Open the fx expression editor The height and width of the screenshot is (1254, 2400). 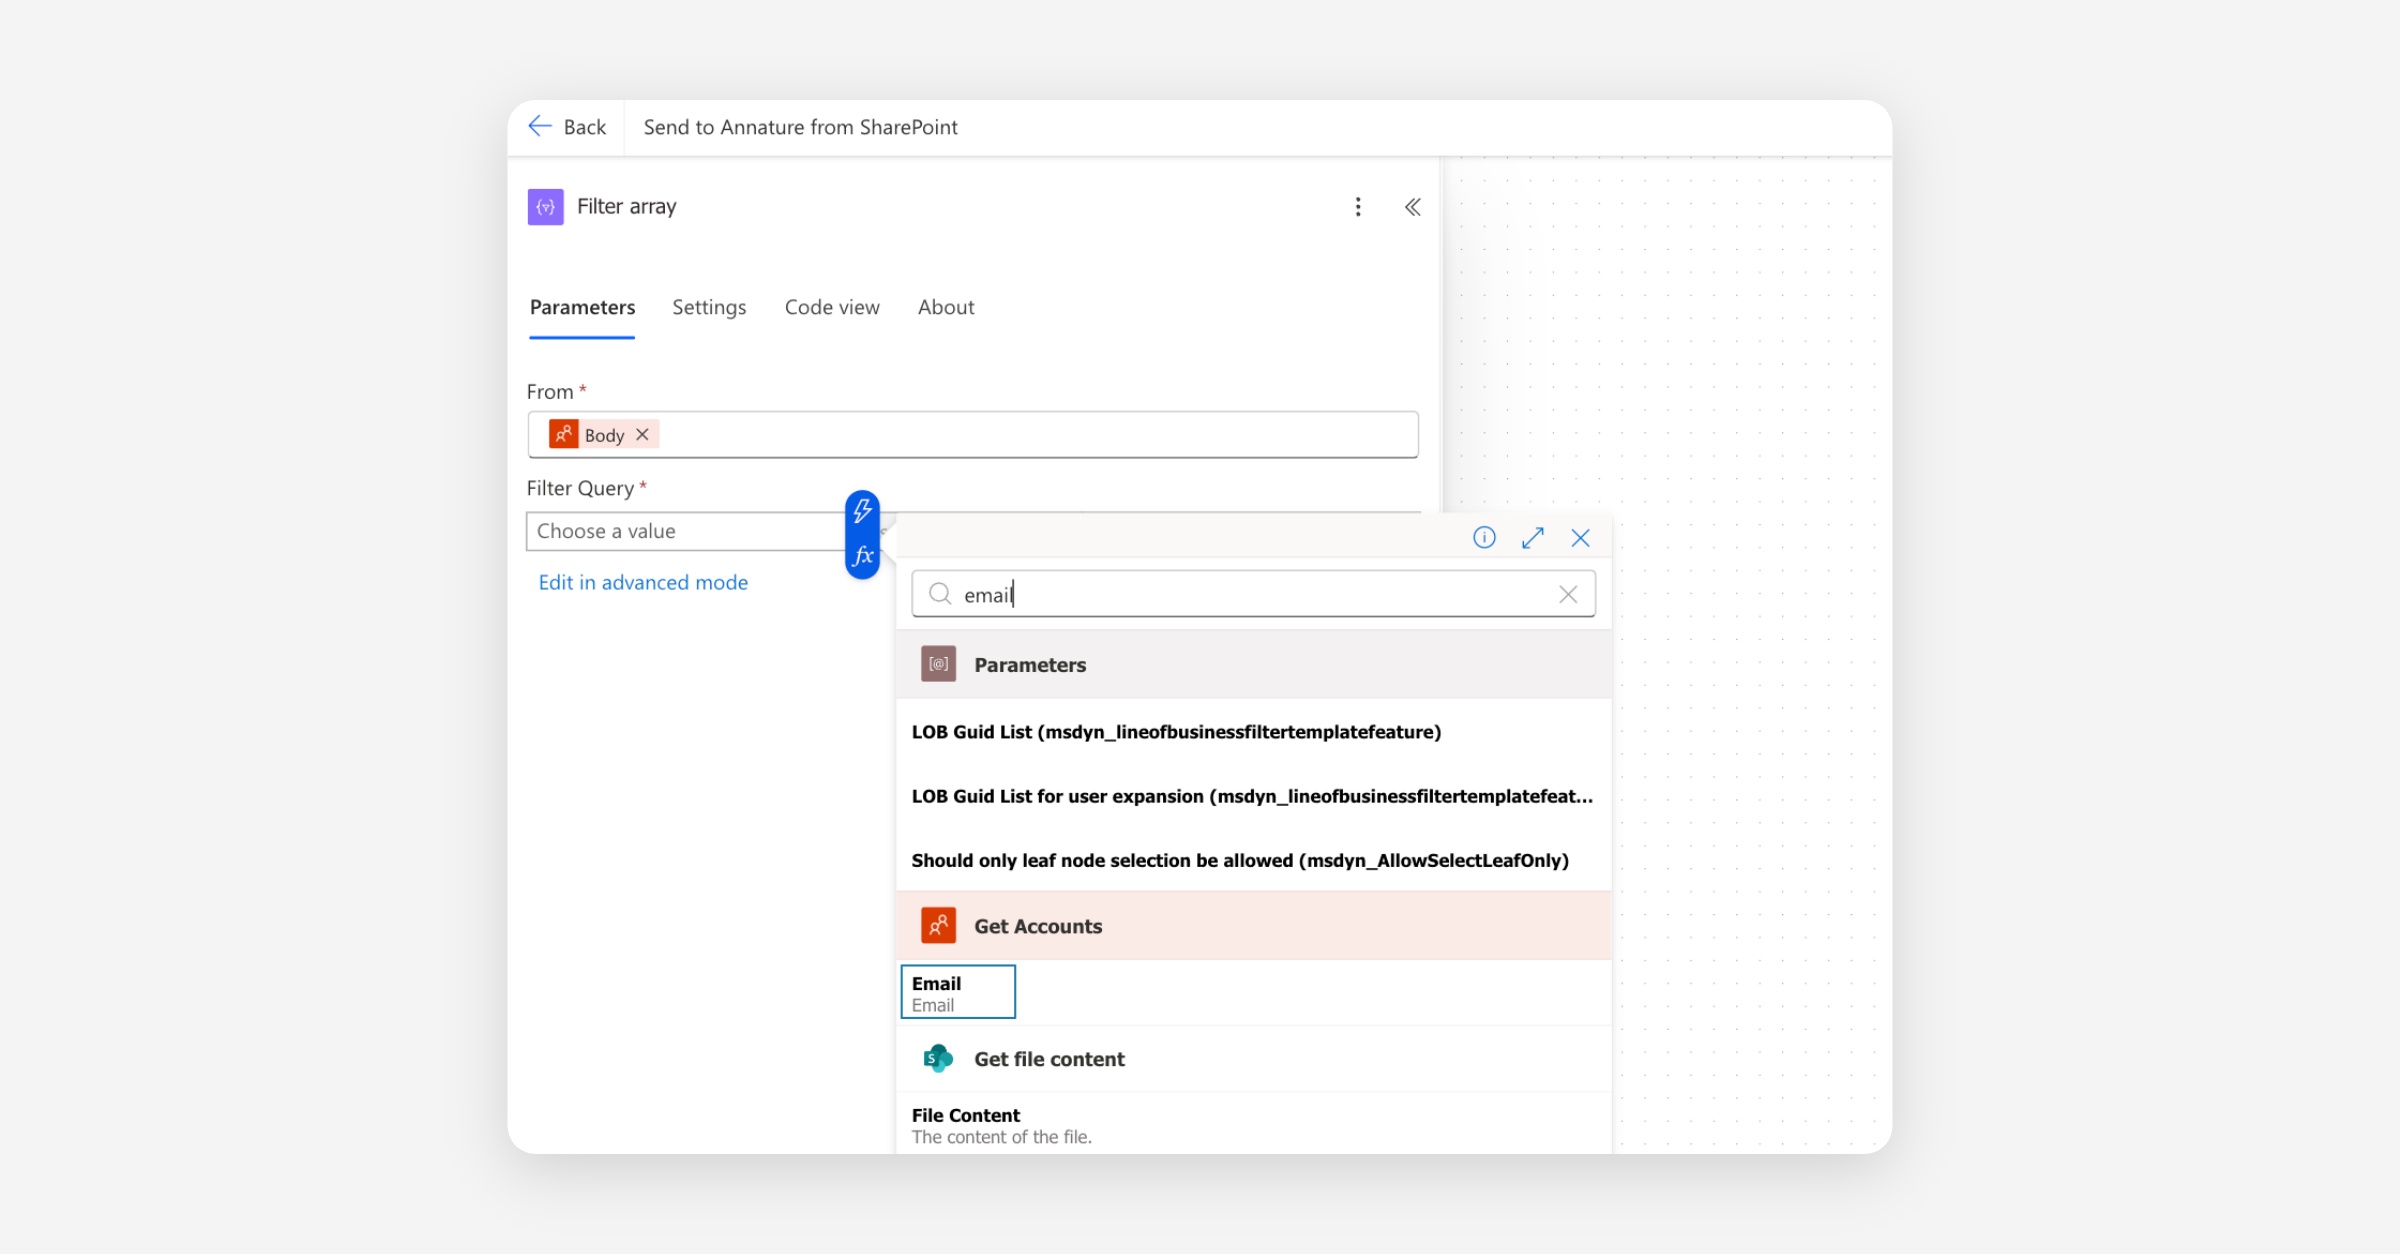862,556
